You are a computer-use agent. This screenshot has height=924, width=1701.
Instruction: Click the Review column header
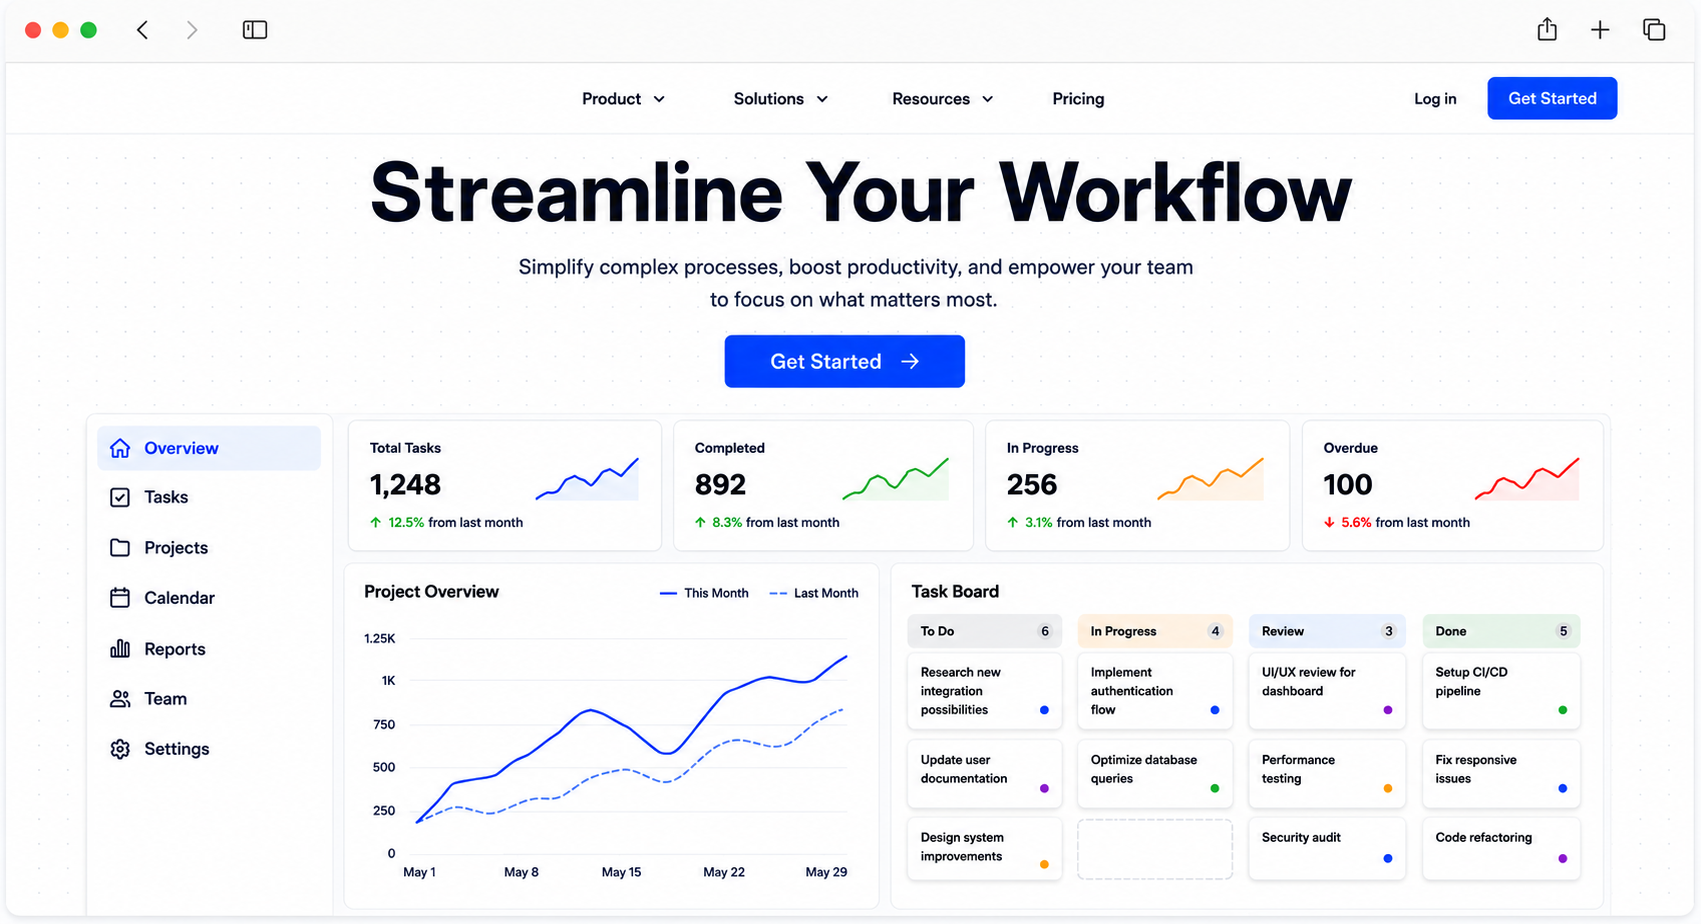coord(1327,631)
